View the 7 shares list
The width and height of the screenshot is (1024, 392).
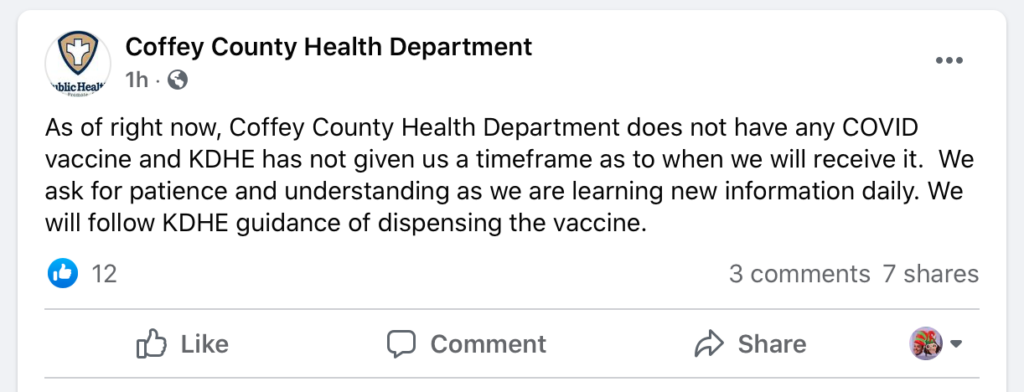coord(931,274)
